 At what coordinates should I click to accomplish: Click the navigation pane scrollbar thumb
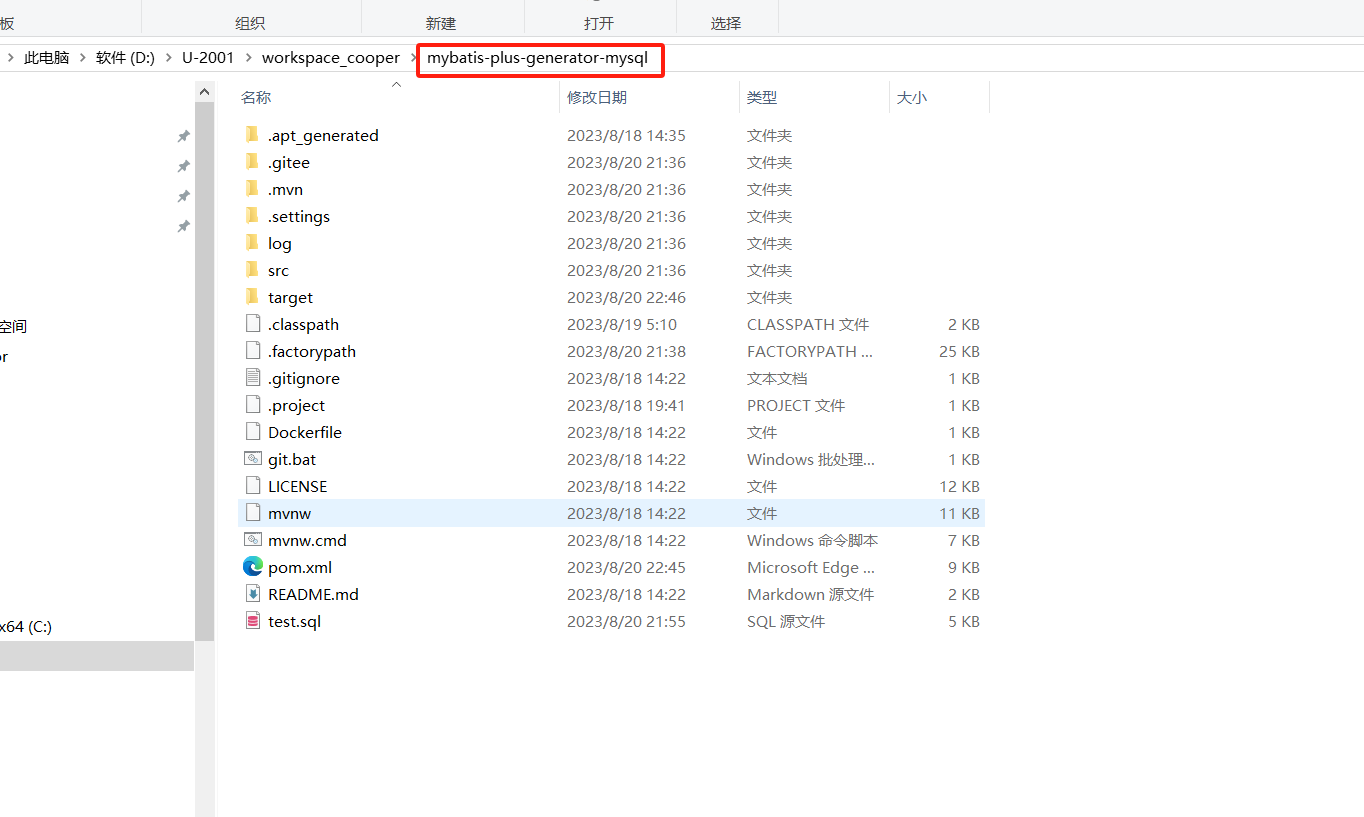pos(205,371)
